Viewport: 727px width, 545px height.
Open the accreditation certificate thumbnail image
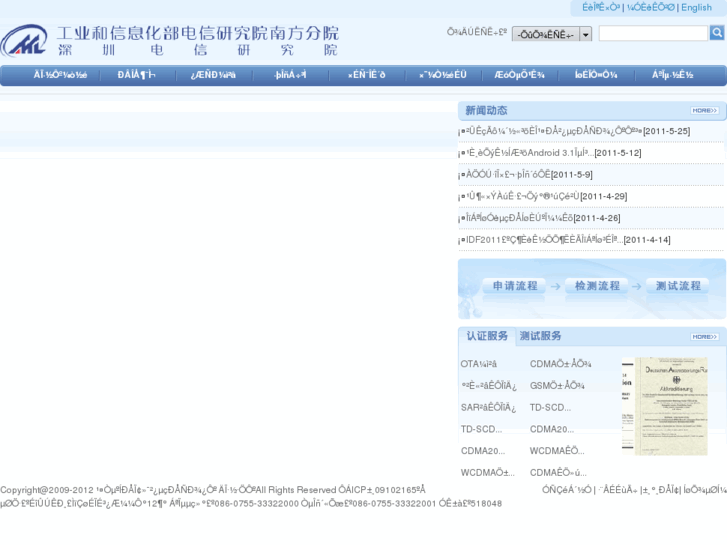(665, 406)
